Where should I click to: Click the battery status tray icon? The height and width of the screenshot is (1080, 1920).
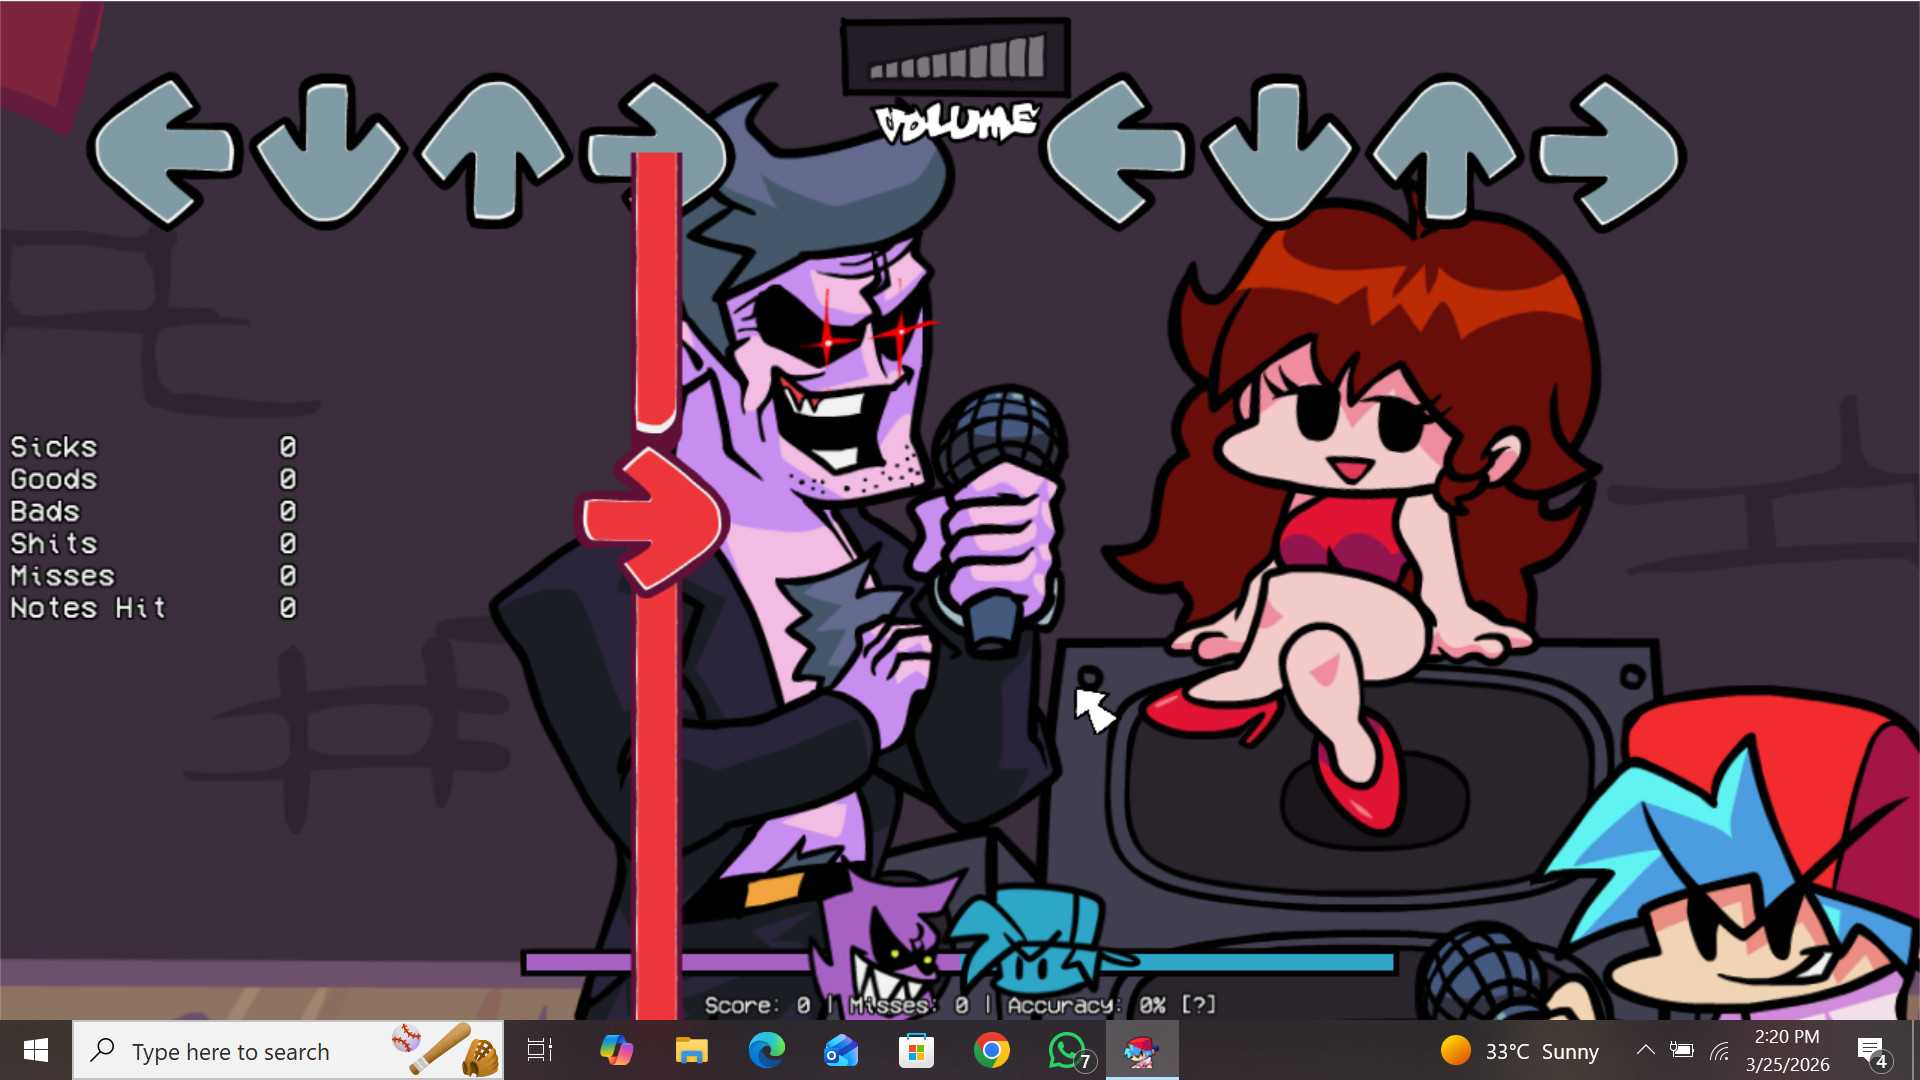1682,1050
